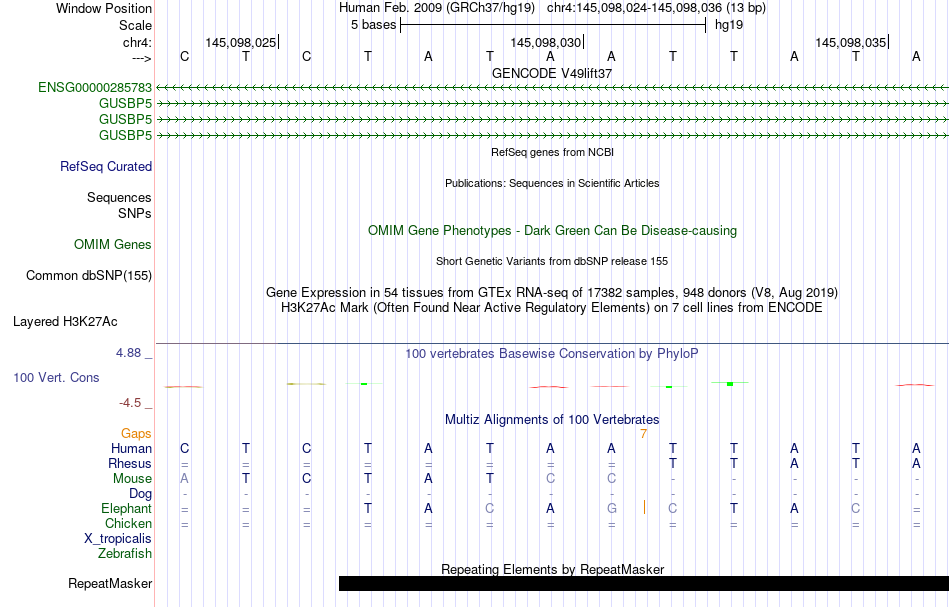Select the Zebrafish alignment row label
Screen dimensions: 950x607
tap(125, 554)
